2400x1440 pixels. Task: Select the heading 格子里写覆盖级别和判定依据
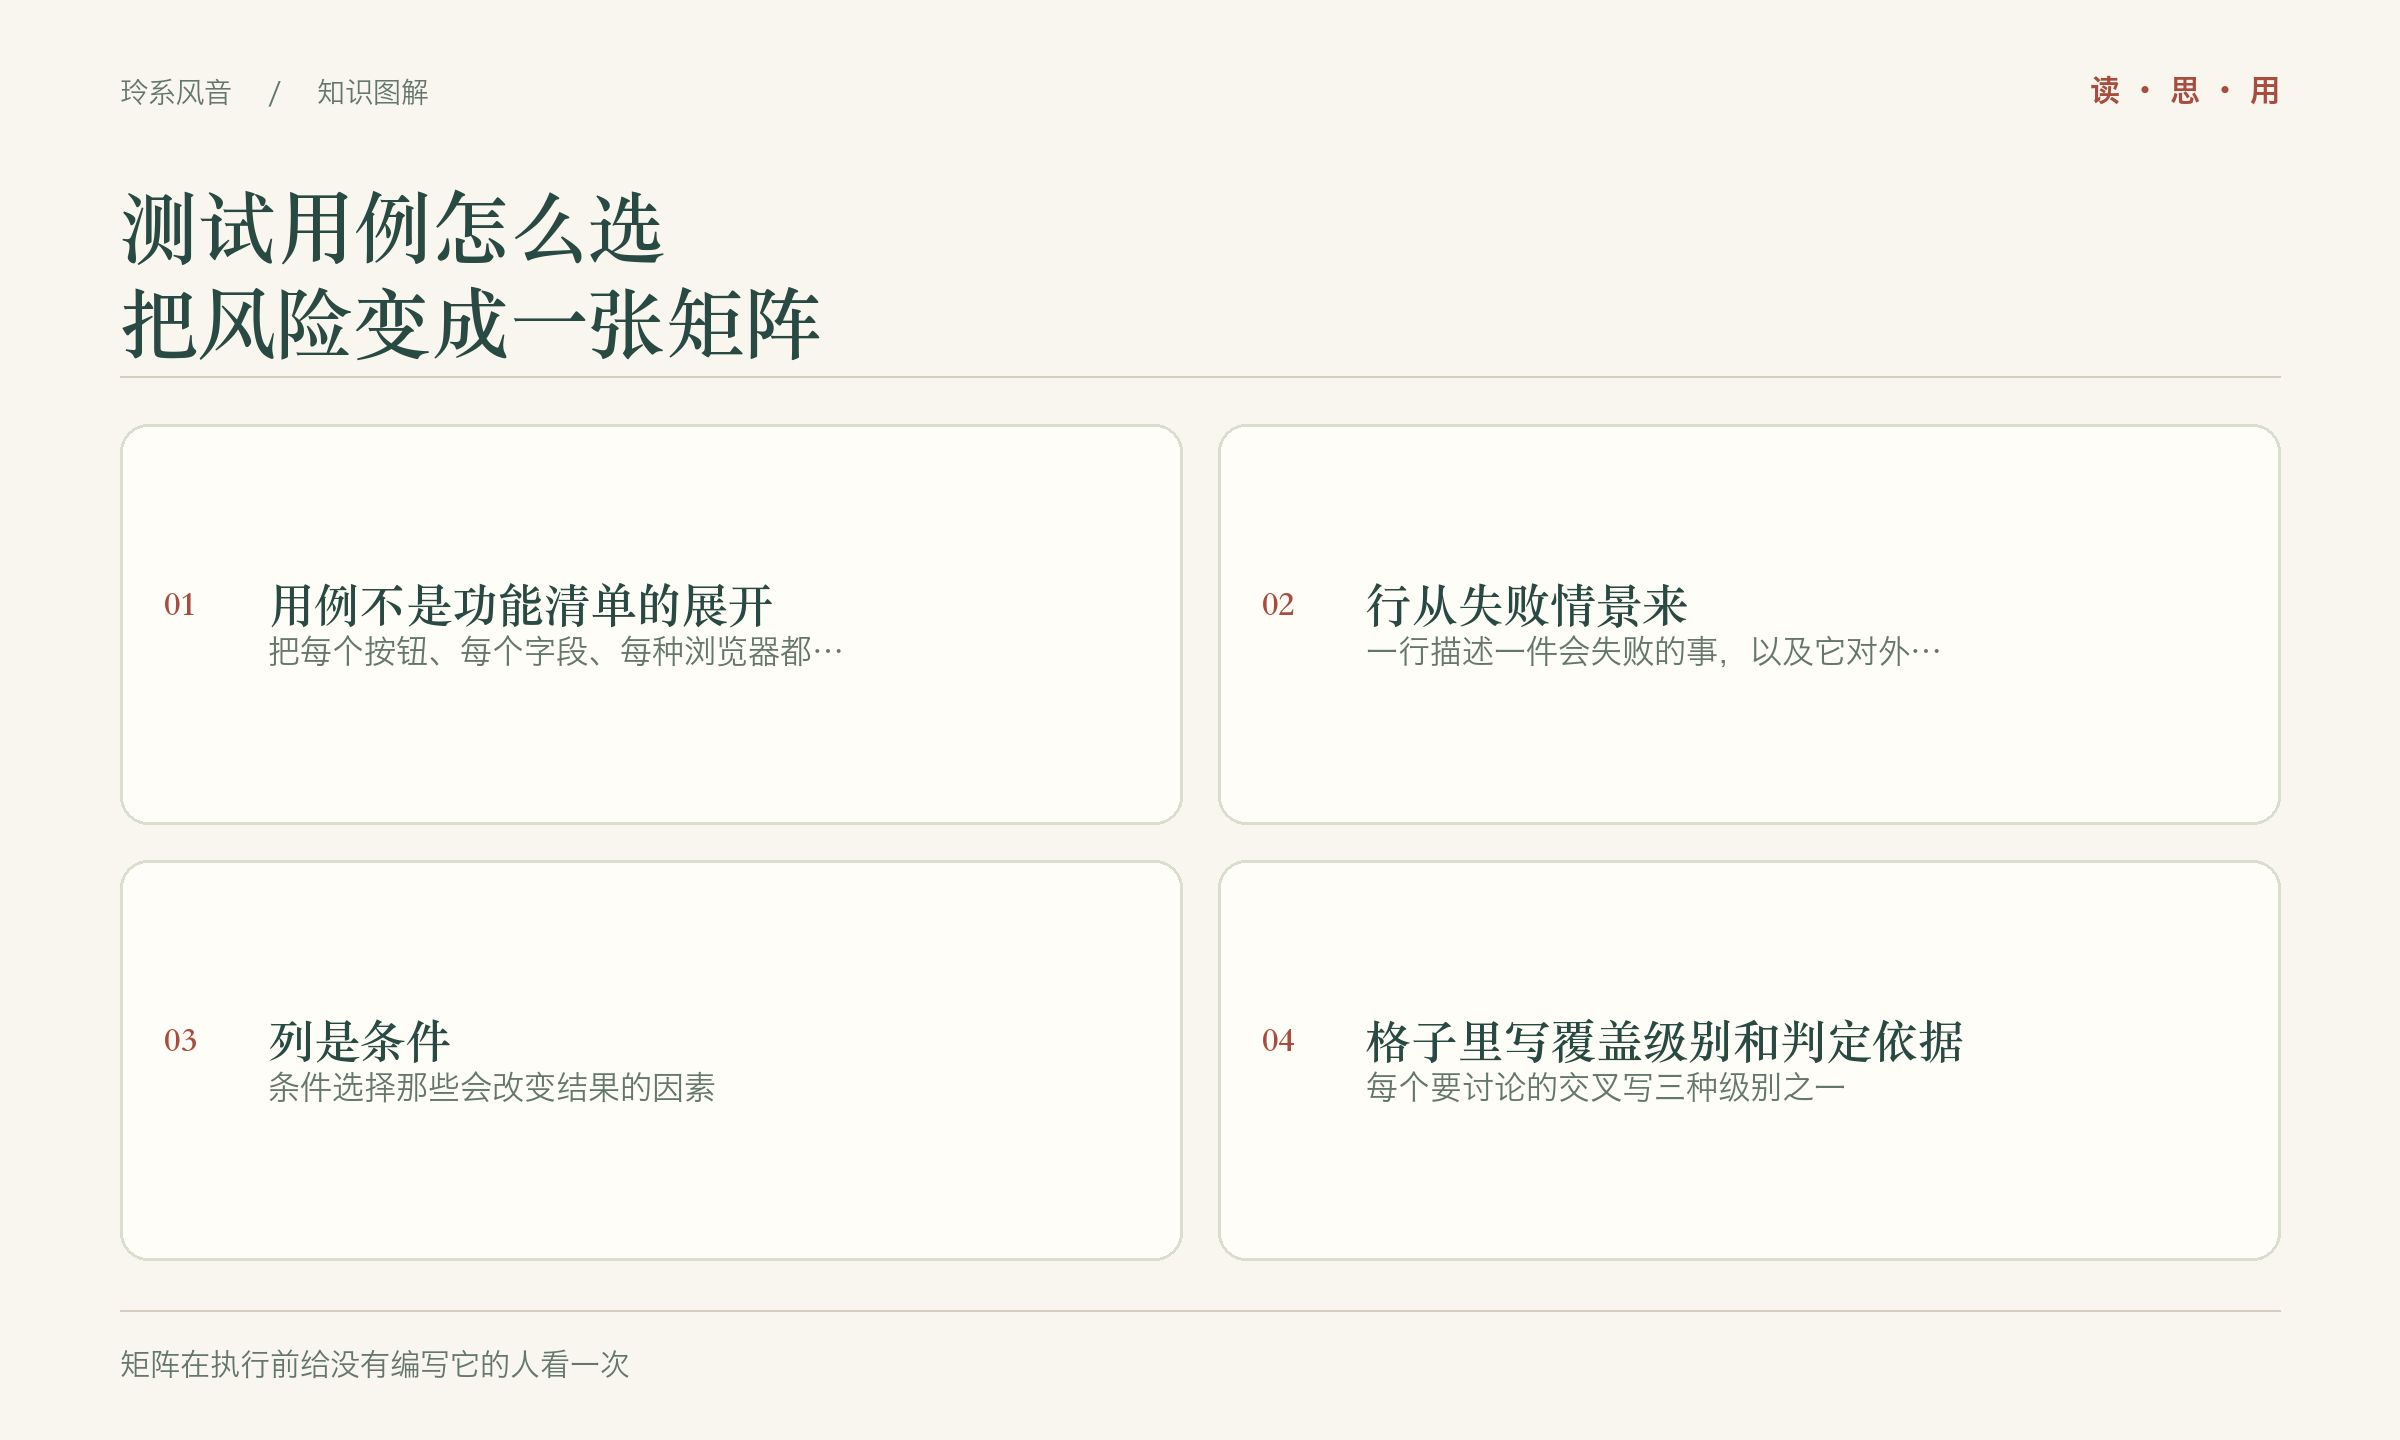tap(1665, 1041)
